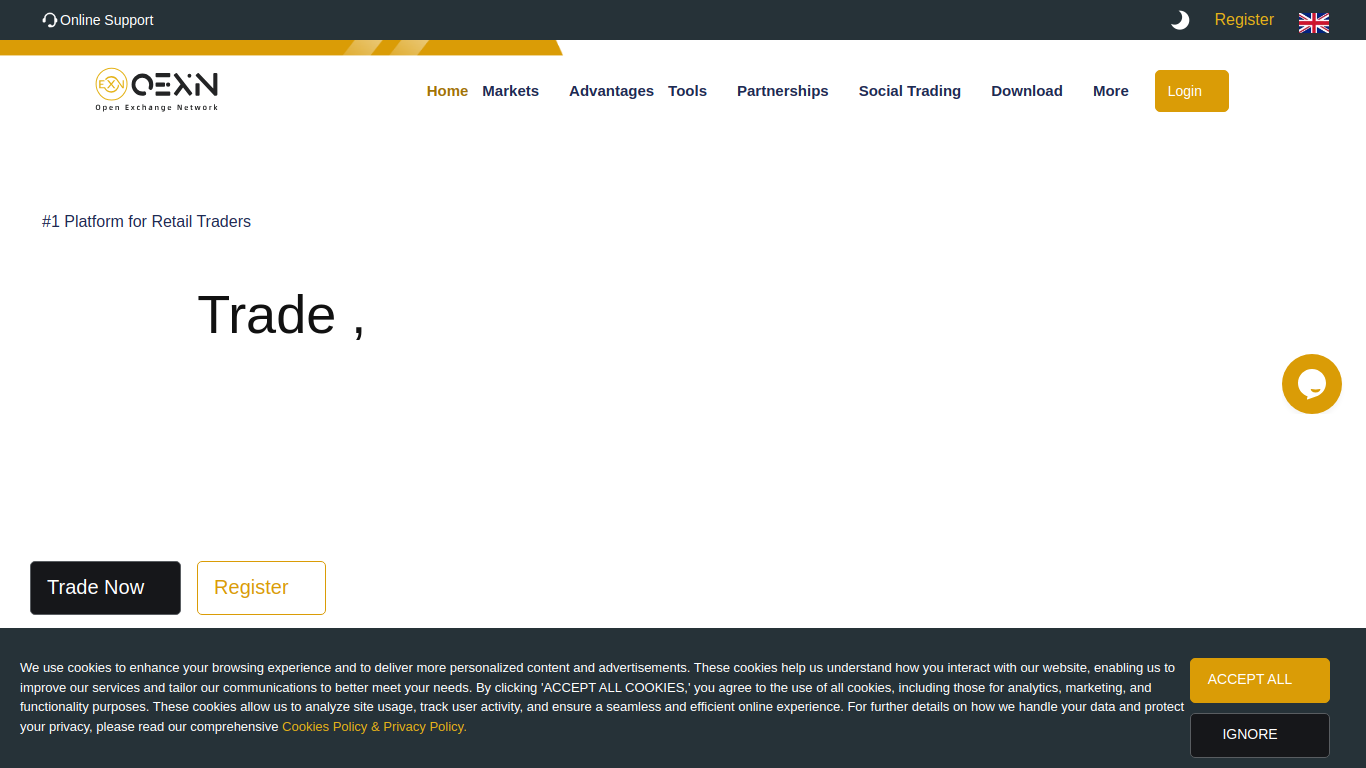Expand the More menu
Image resolution: width=1366 pixels, height=768 pixels.
point(1111,91)
